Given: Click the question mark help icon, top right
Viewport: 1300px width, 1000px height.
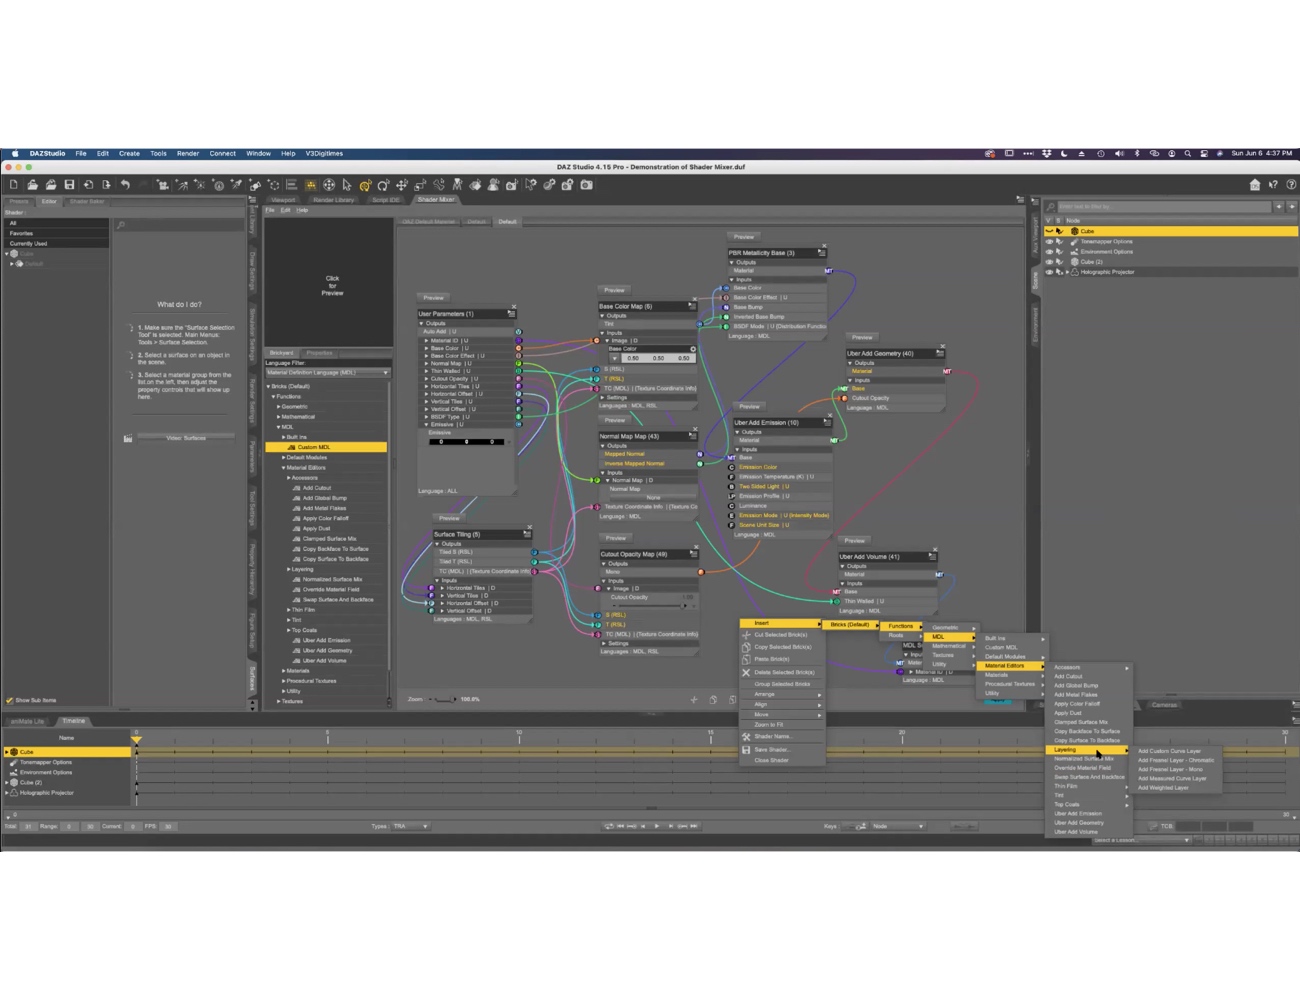Looking at the screenshot, I should (x=1290, y=185).
